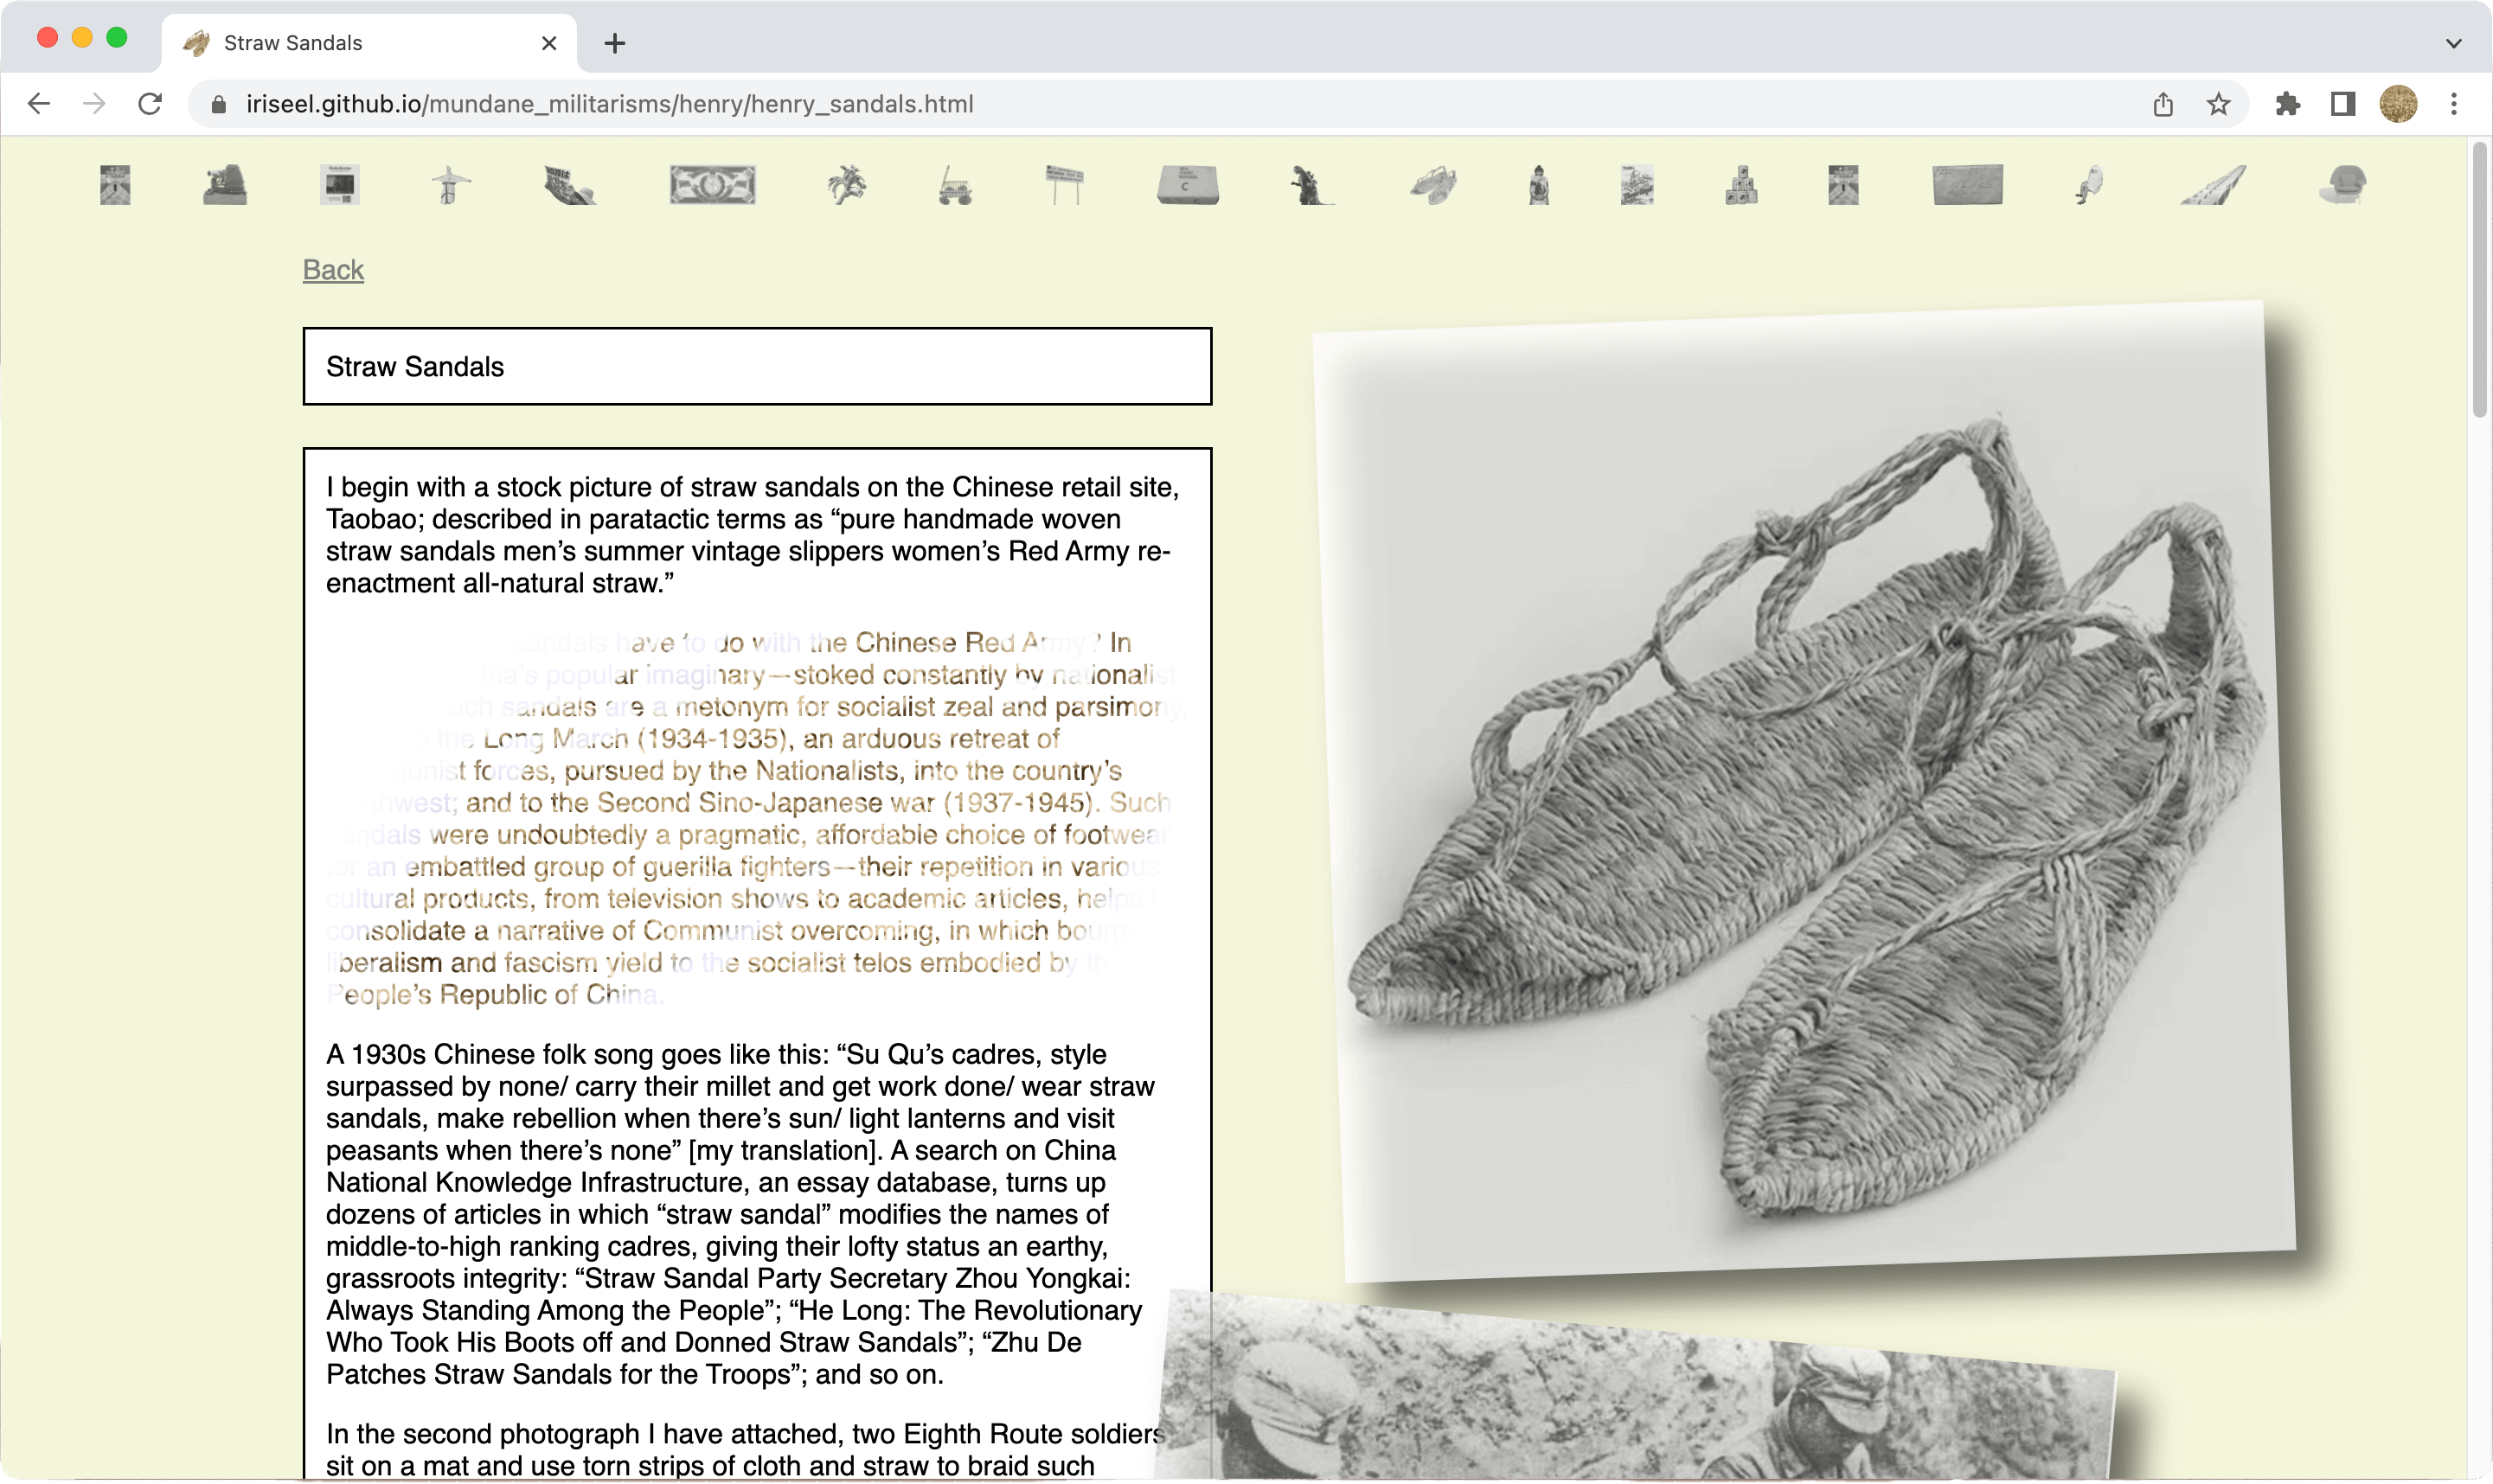The height and width of the screenshot is (1484, 2493).
Task: Click the banknote image in the top strip
Action: pos(712,186)
